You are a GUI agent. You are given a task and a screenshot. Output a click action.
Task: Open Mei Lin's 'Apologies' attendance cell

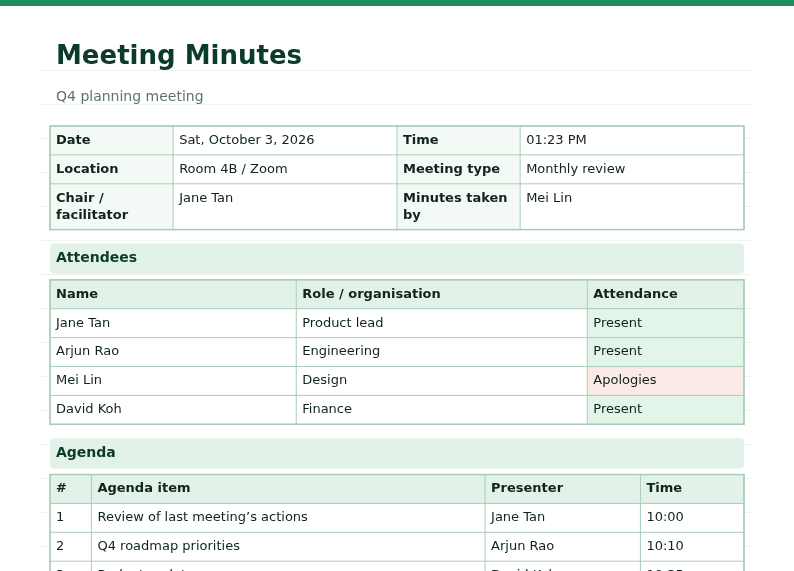tap(665, 381)
